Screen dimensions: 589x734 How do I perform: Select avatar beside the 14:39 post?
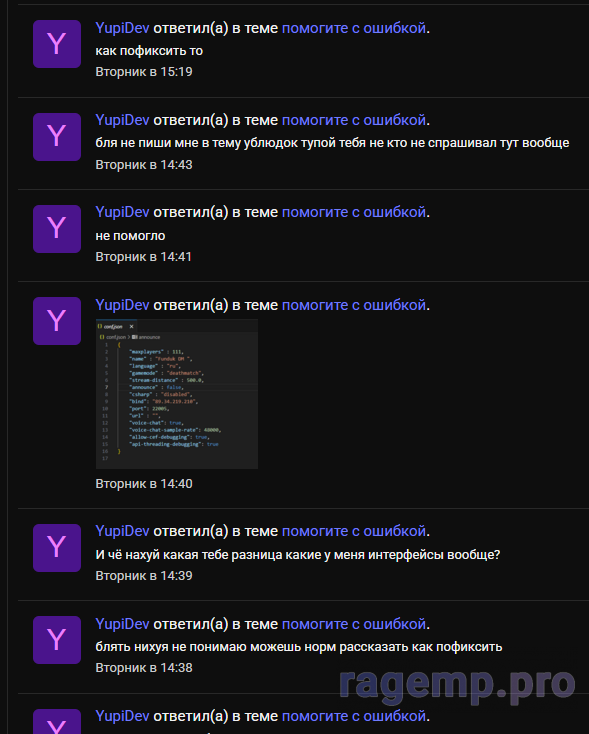click(x=57, y=548)
